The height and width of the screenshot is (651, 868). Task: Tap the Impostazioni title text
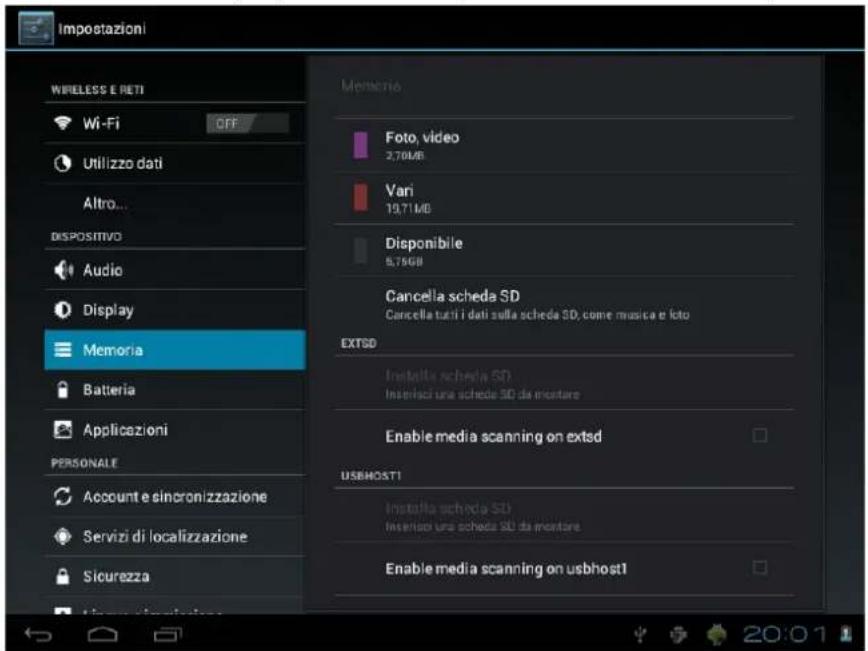pos(102,29)
